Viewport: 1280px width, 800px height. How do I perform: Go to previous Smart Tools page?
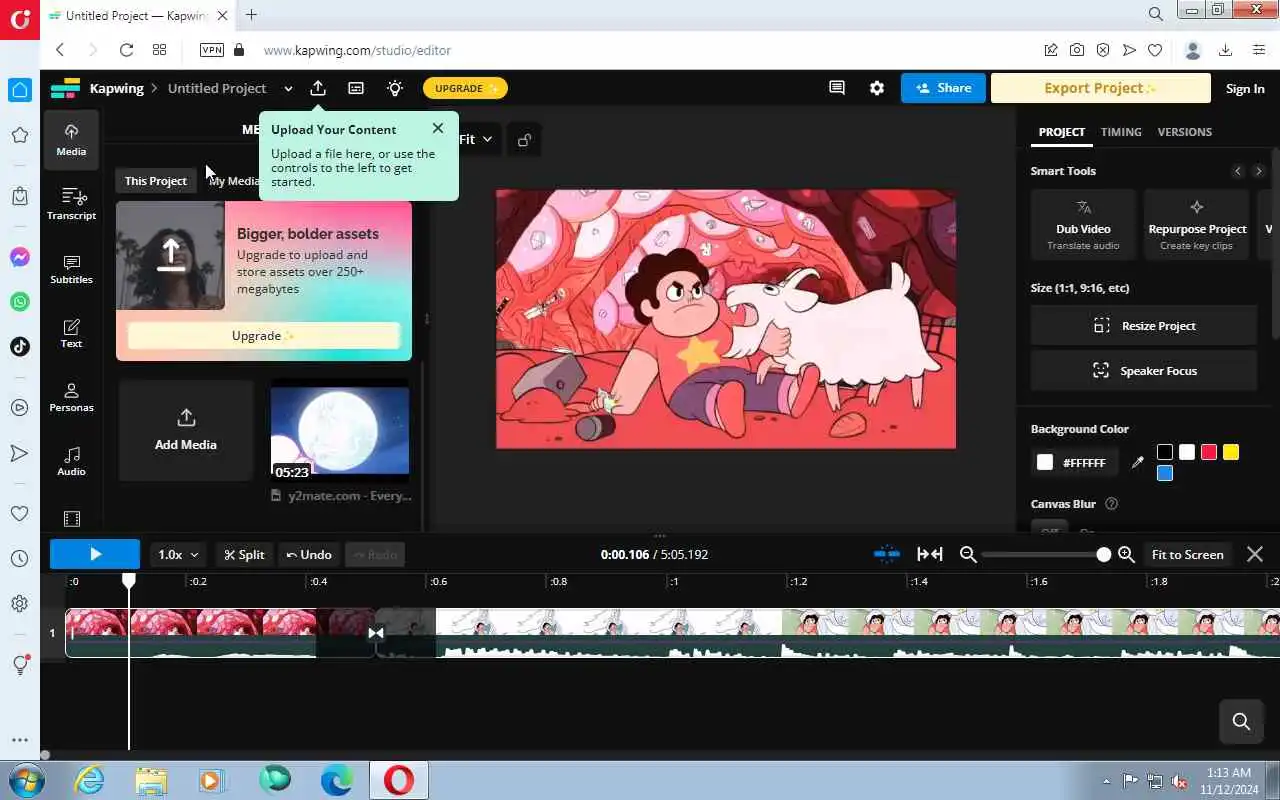pyautogui.click(x=1238, y=171)
